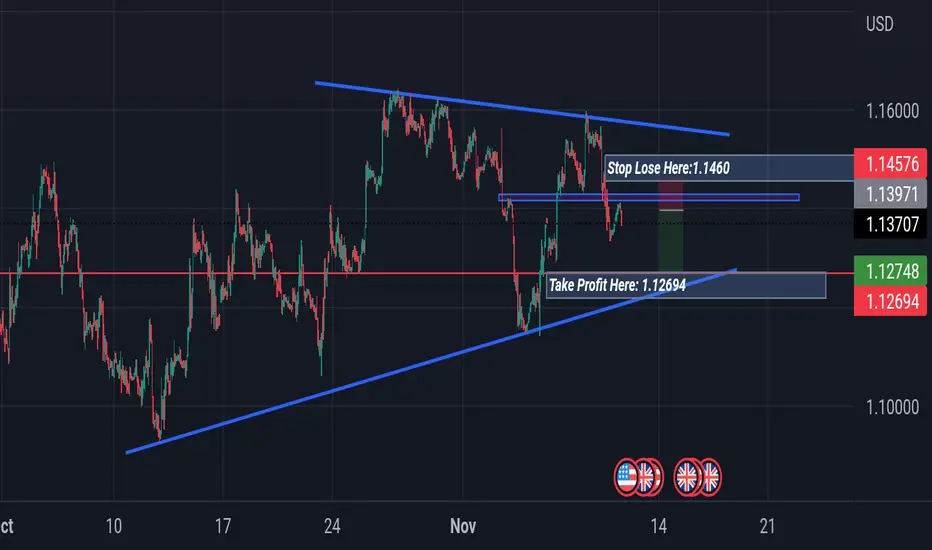Click the red 1.14576 stop price label
The image size is (932, 550).
[x=890, y=164]
